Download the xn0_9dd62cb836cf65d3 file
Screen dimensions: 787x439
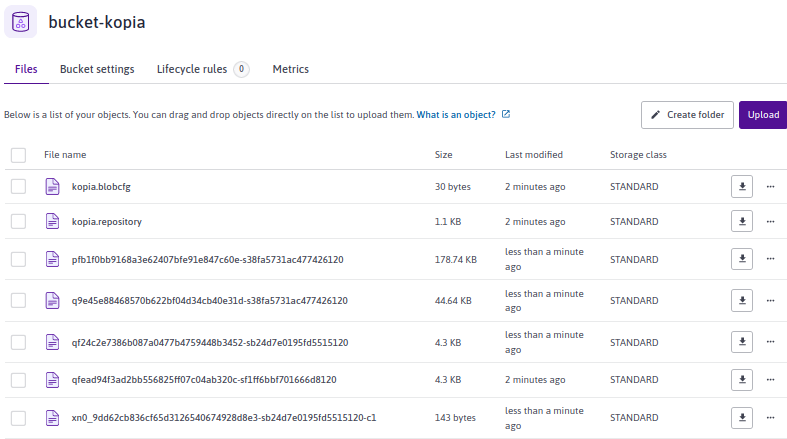point(741,417)
